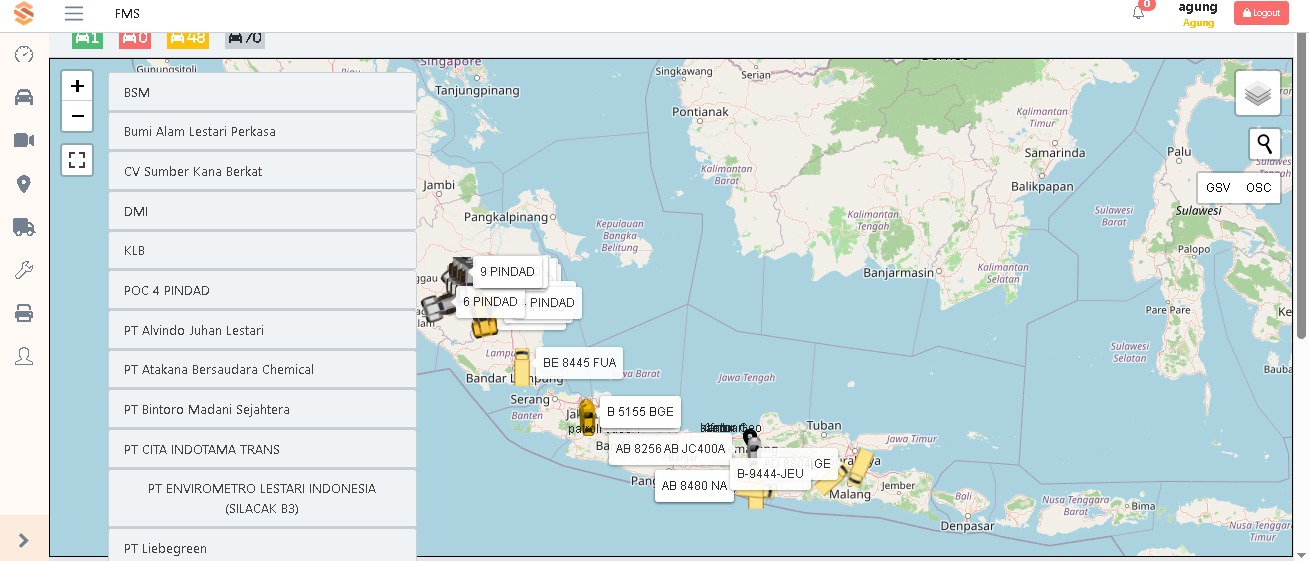The height and width of the screenshot is (561, 1309).
Task: Open the wrench maintenance icon in sidebar
Action: point(24,270)
